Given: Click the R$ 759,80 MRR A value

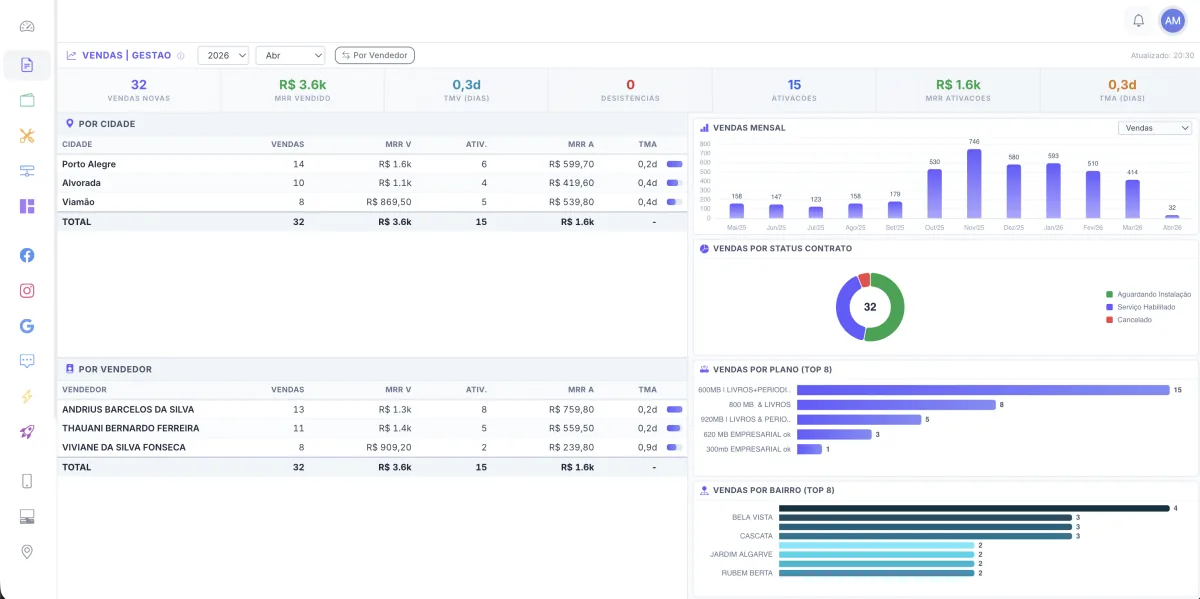Looking at the screenshot, I should click(572, 409).
